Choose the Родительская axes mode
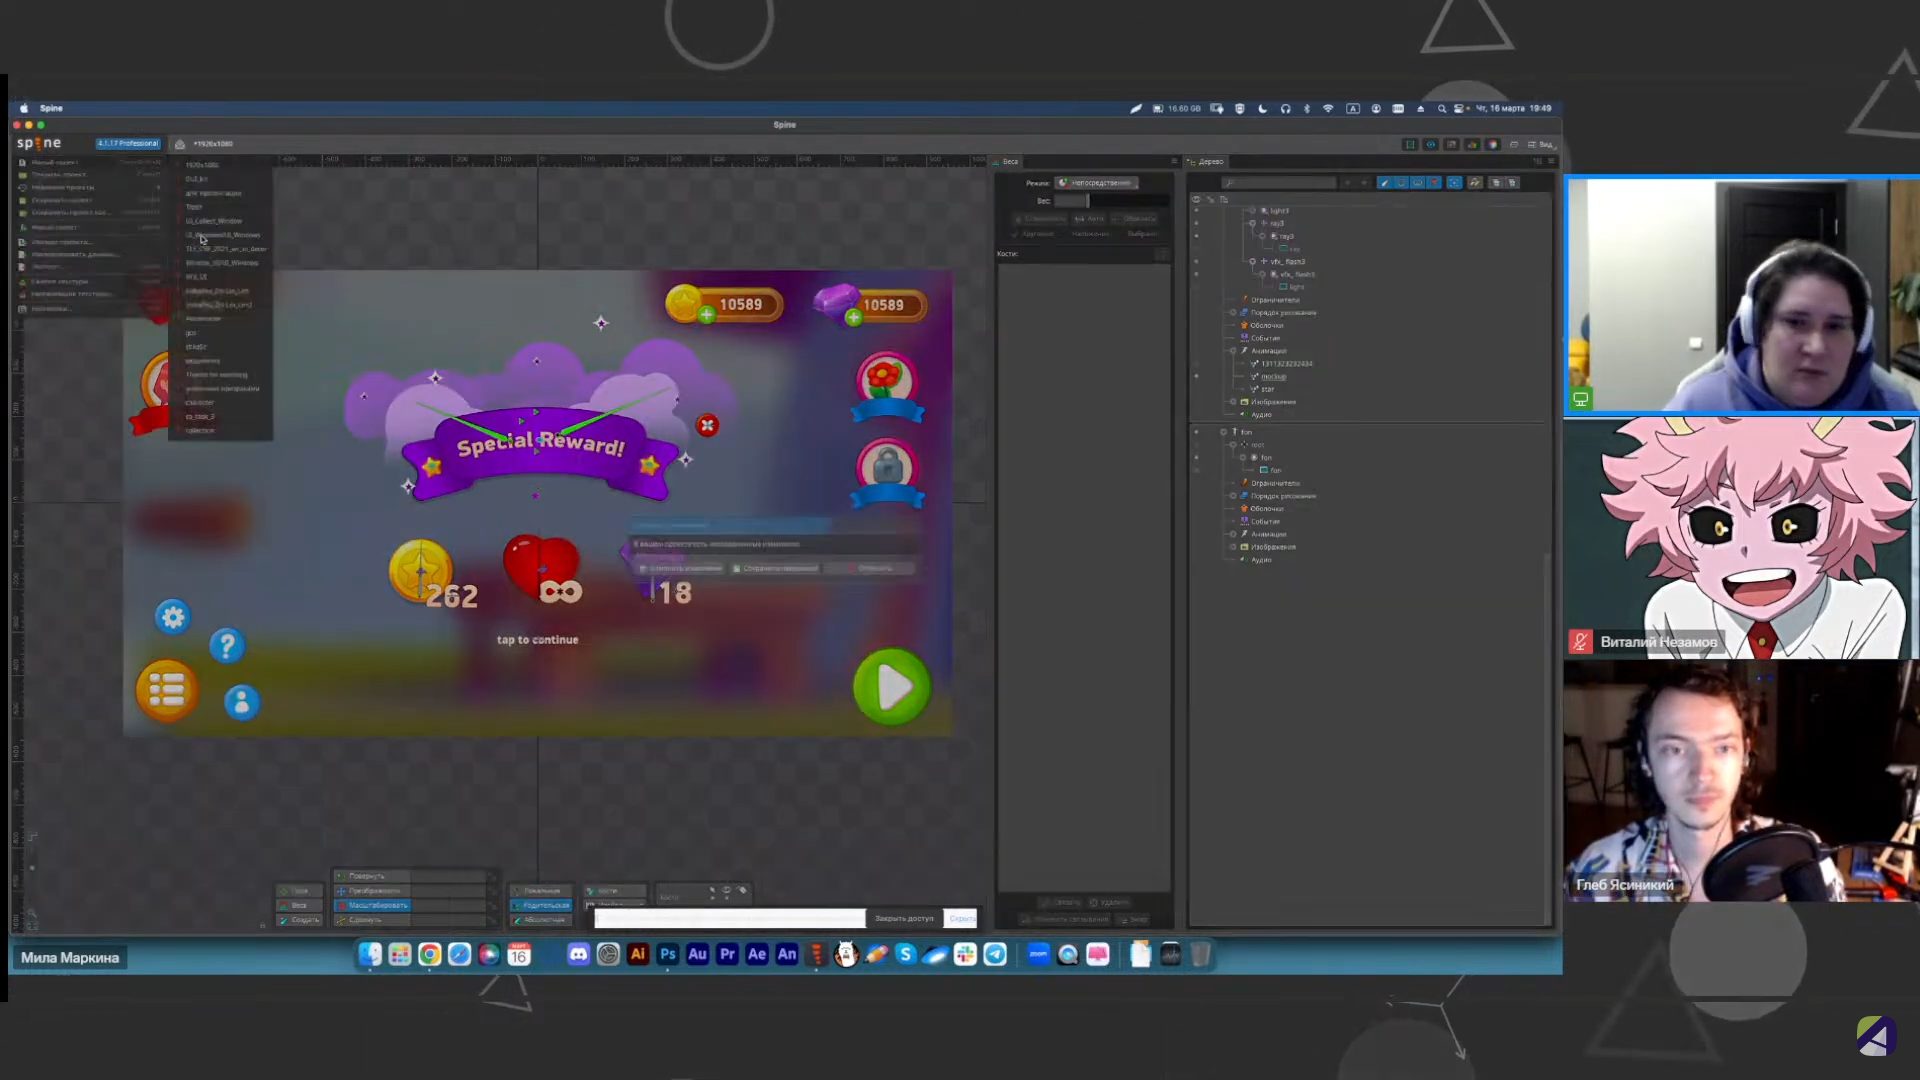Viewport: 1920px width, 1080px height. 541,905
